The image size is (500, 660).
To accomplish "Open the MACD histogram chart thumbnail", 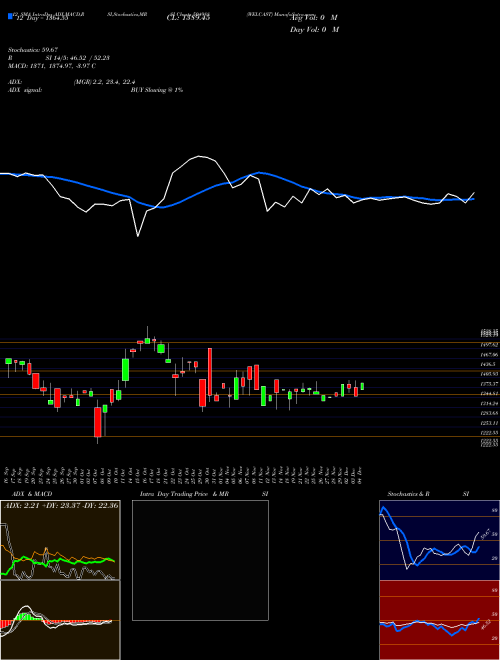I will point(60,620).
